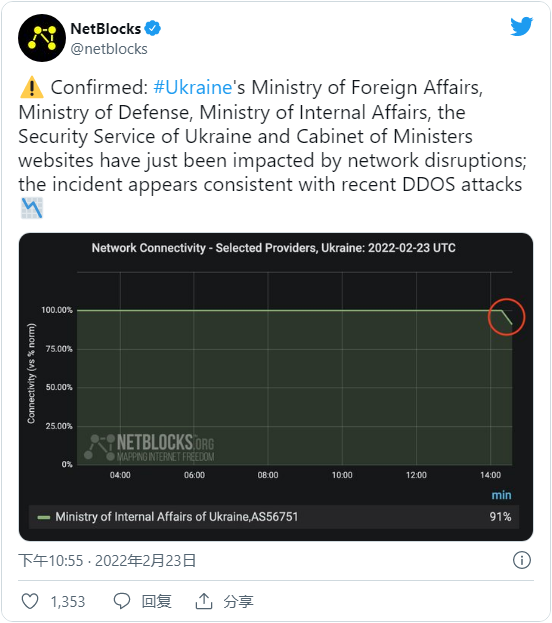Click the min column header

[501, 495]
